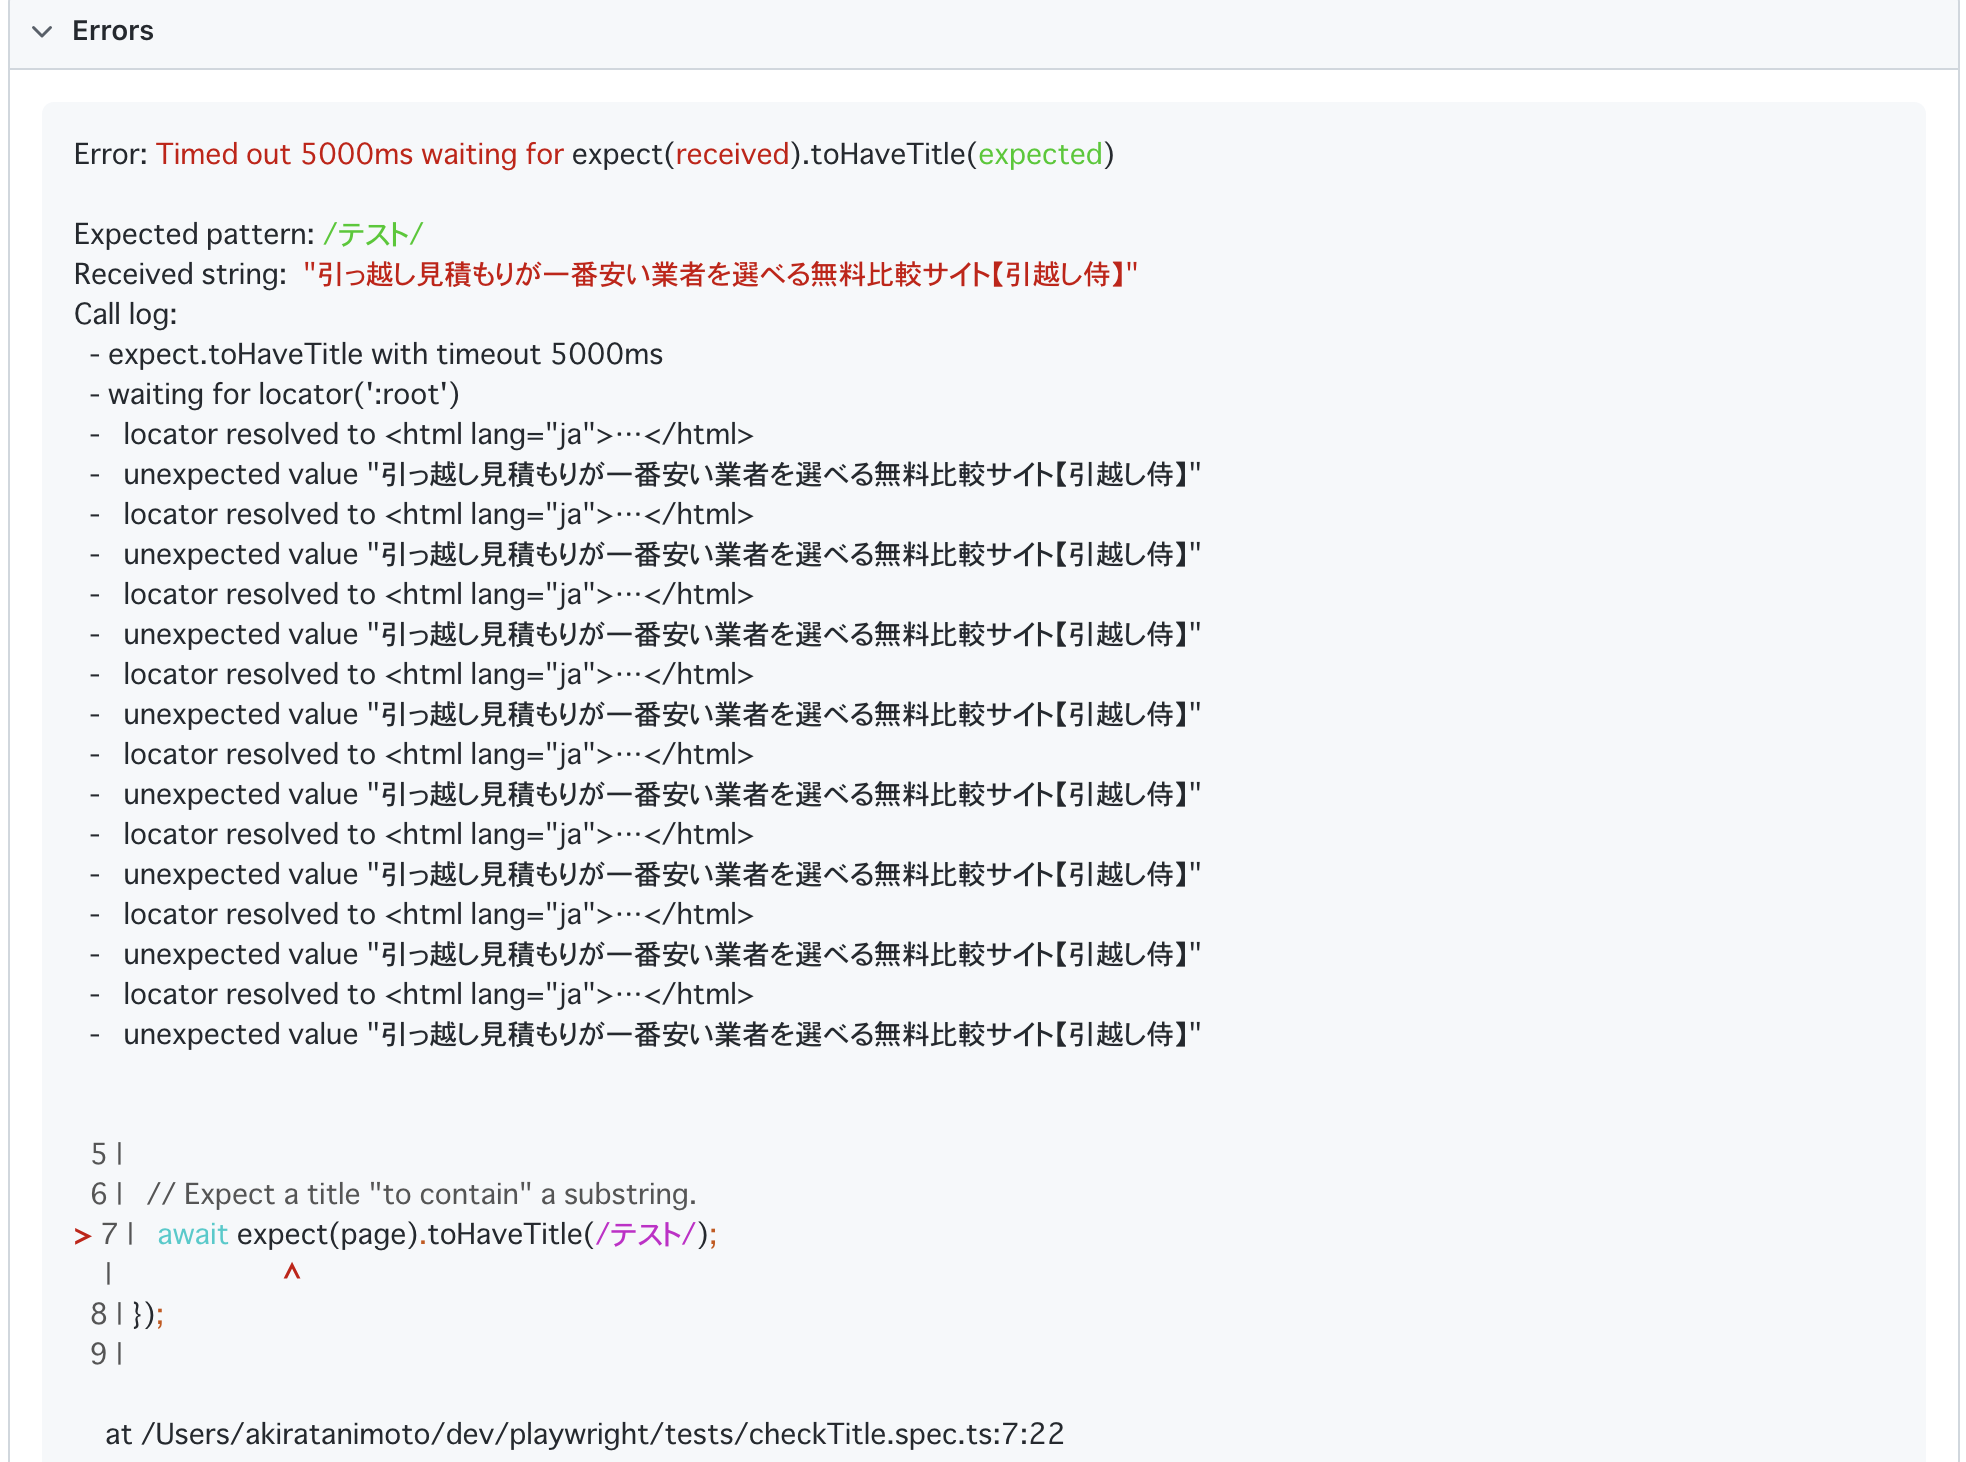Click 'expect.toHaveTitle with timeout 5000ms' log line
Image resolution: width=1966 pixels, height=1462 pixels.
point(385,354)
